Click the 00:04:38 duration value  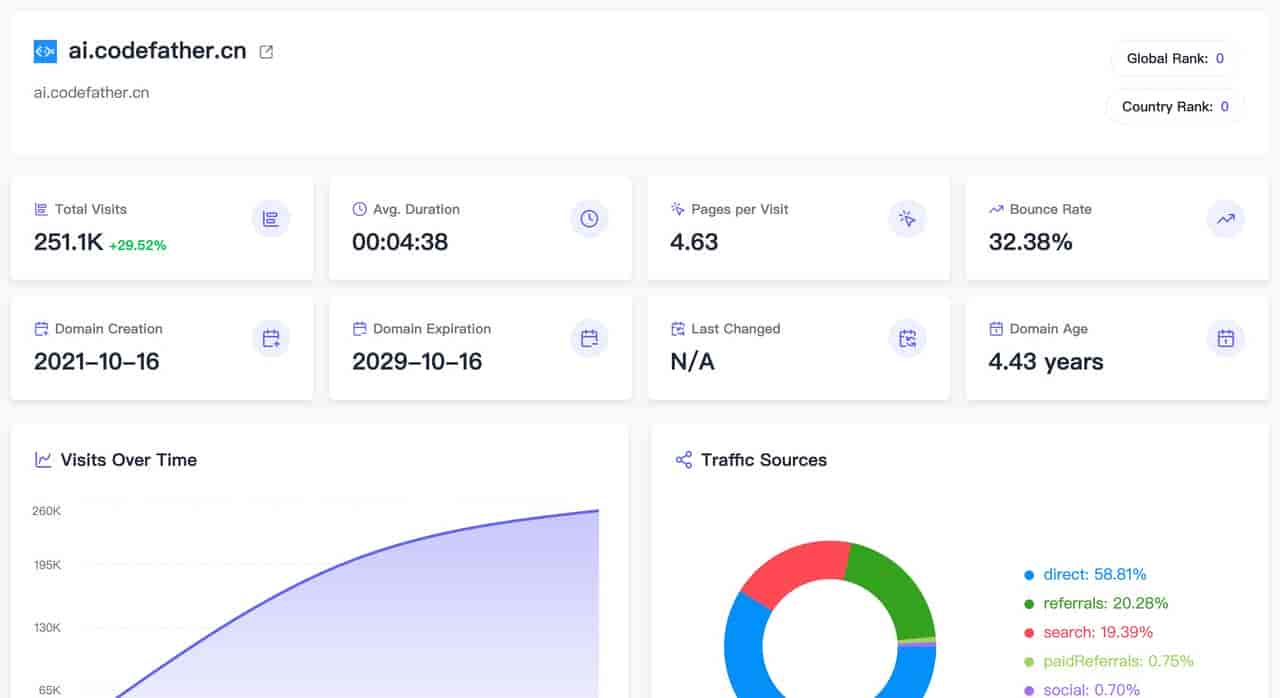click(400, 242)
